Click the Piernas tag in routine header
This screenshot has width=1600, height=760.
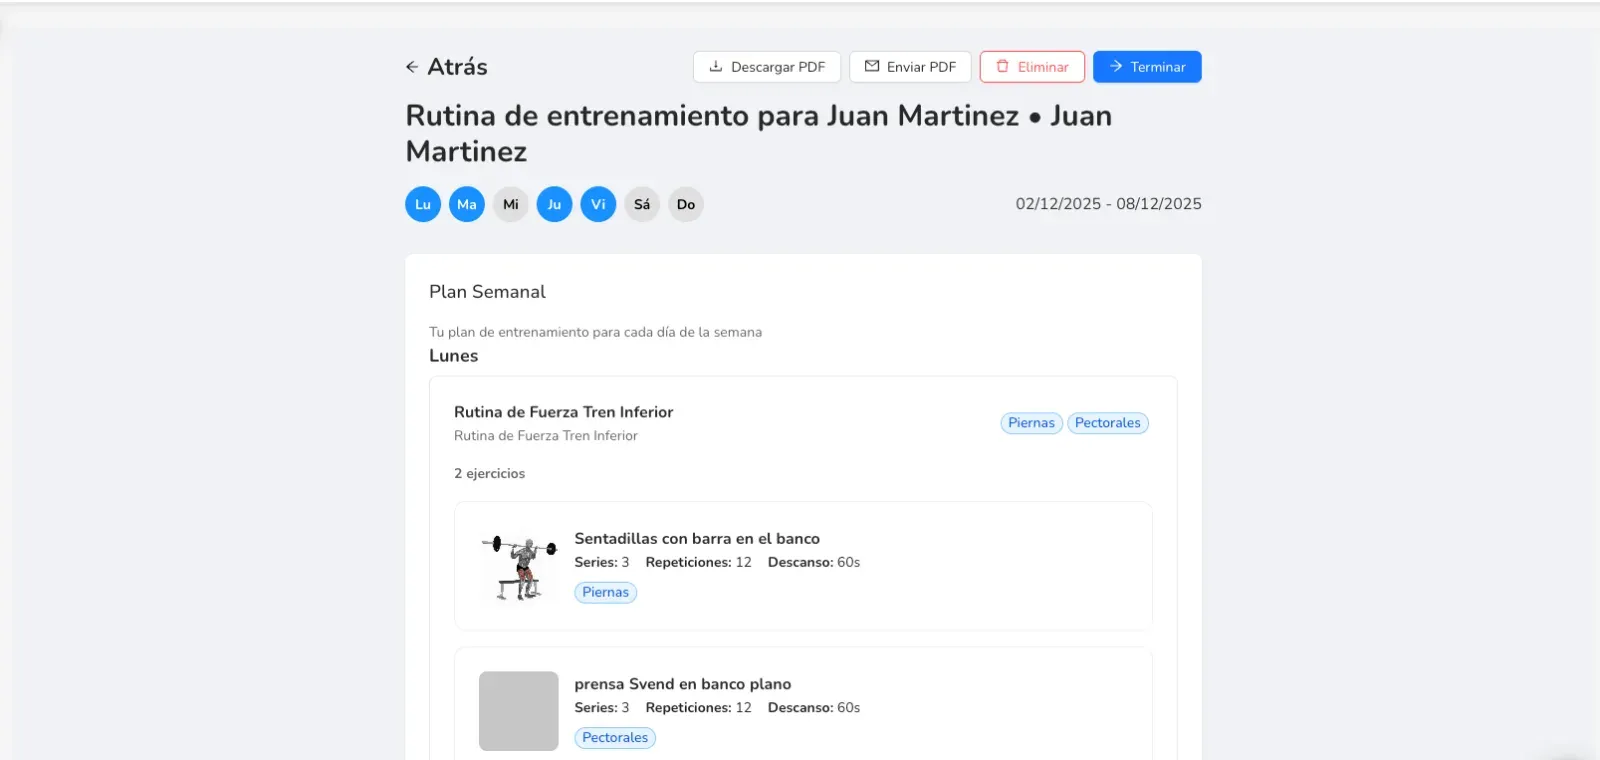(1032, 423)
